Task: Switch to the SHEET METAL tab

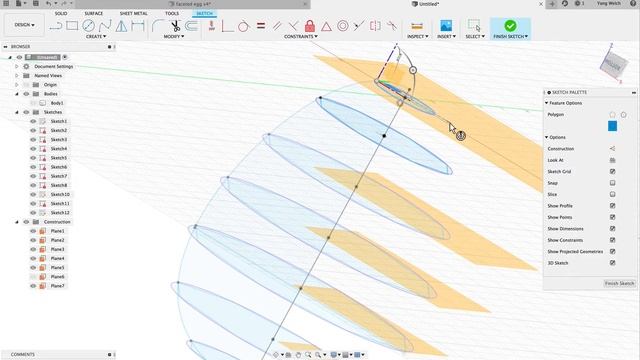Action: click(x=133, y=13)
